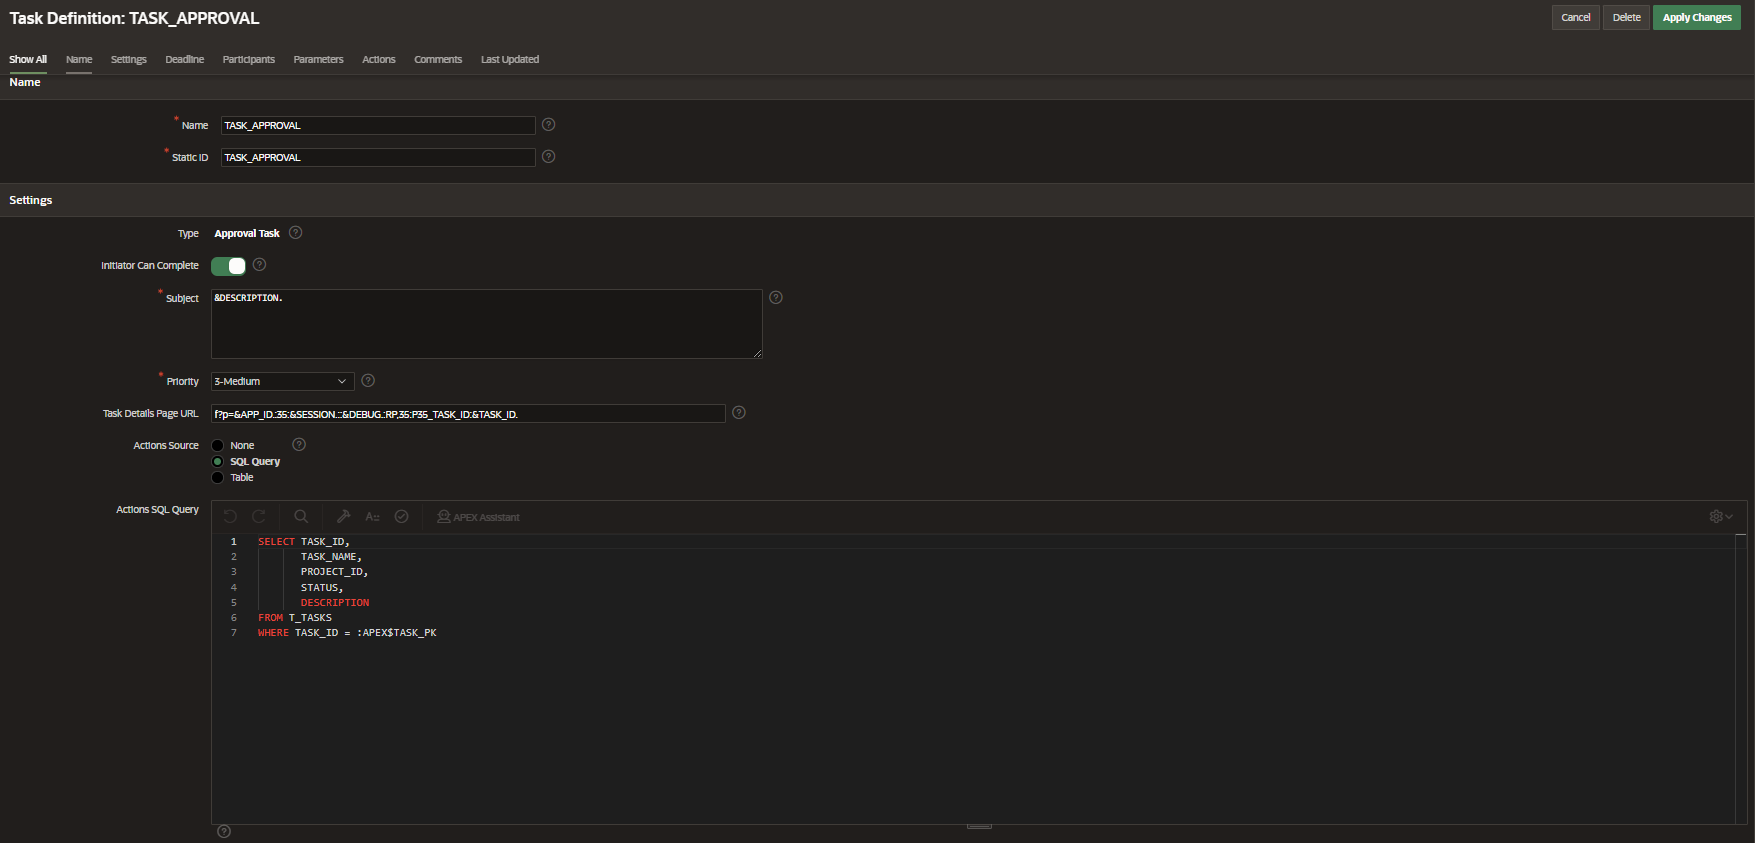Click the code editor bottom resize handle
Viewport: 1755px width, 843px height.
(x=979, y=826)
